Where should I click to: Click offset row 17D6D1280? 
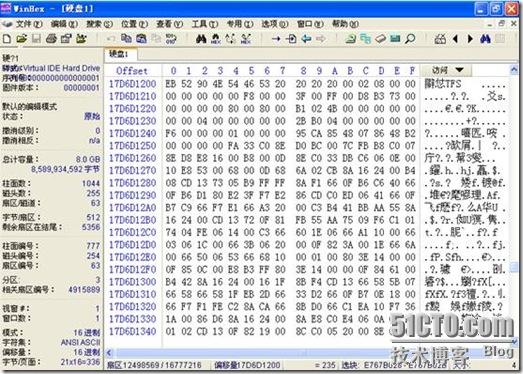(133, 183)
